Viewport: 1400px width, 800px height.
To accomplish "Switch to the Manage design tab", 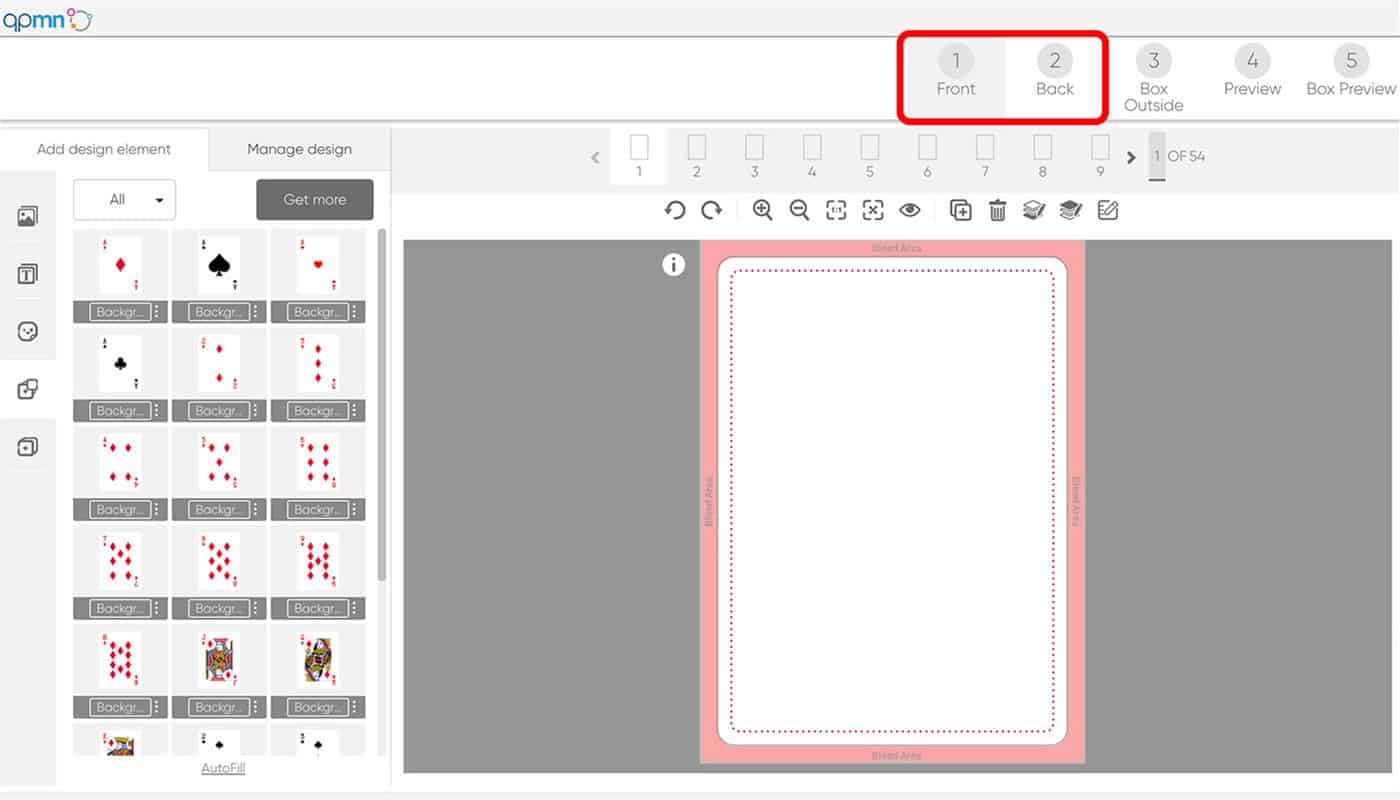I will point(299,149).
